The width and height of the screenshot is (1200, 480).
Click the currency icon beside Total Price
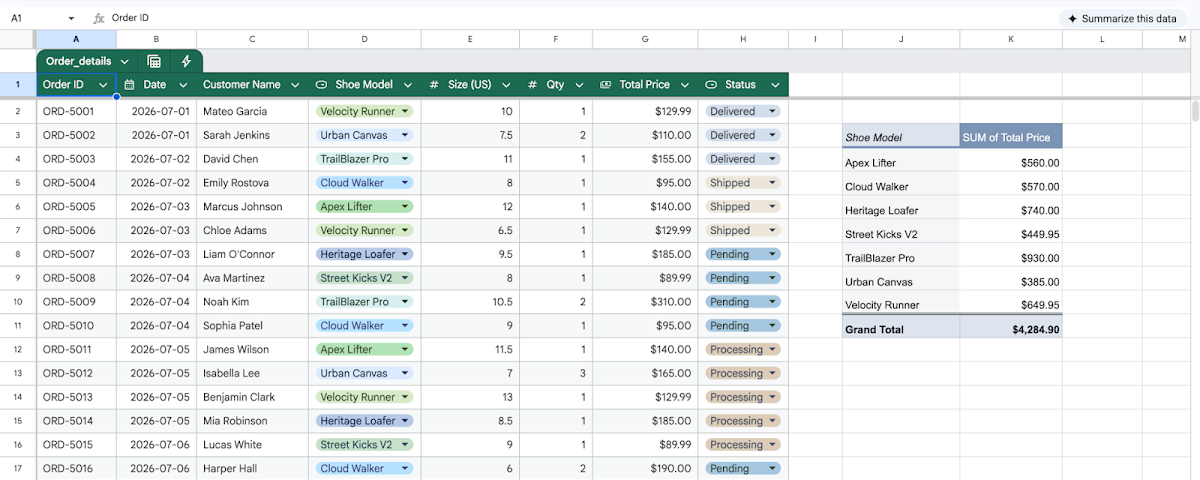605,85
